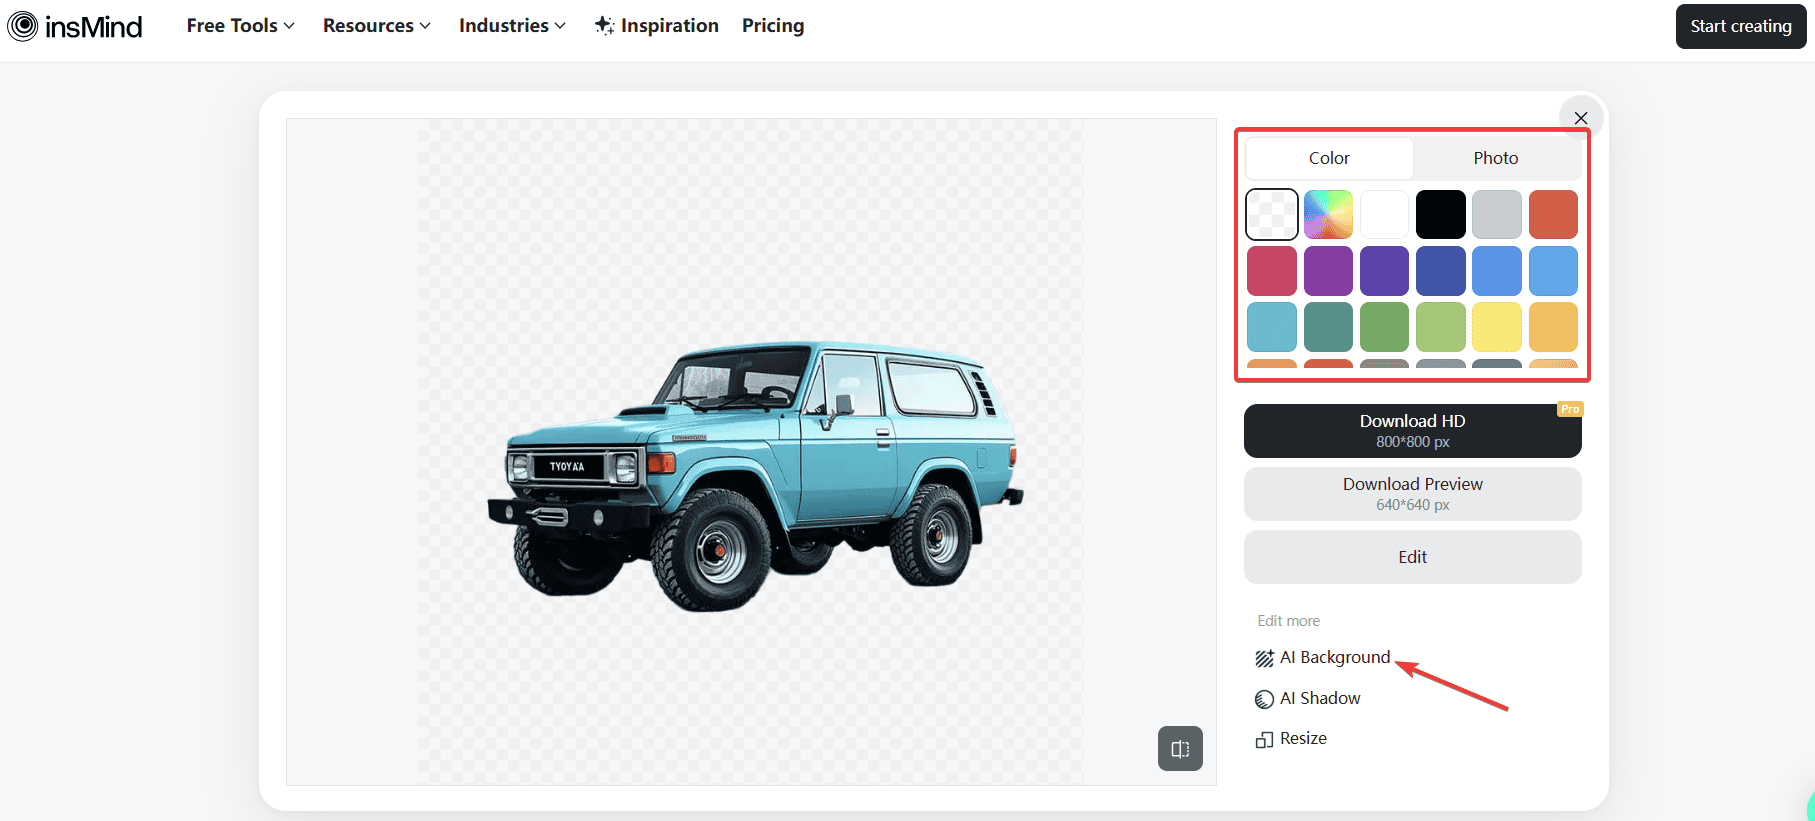
Task: Select the white background swatch
Action: tap(1384, 215)
